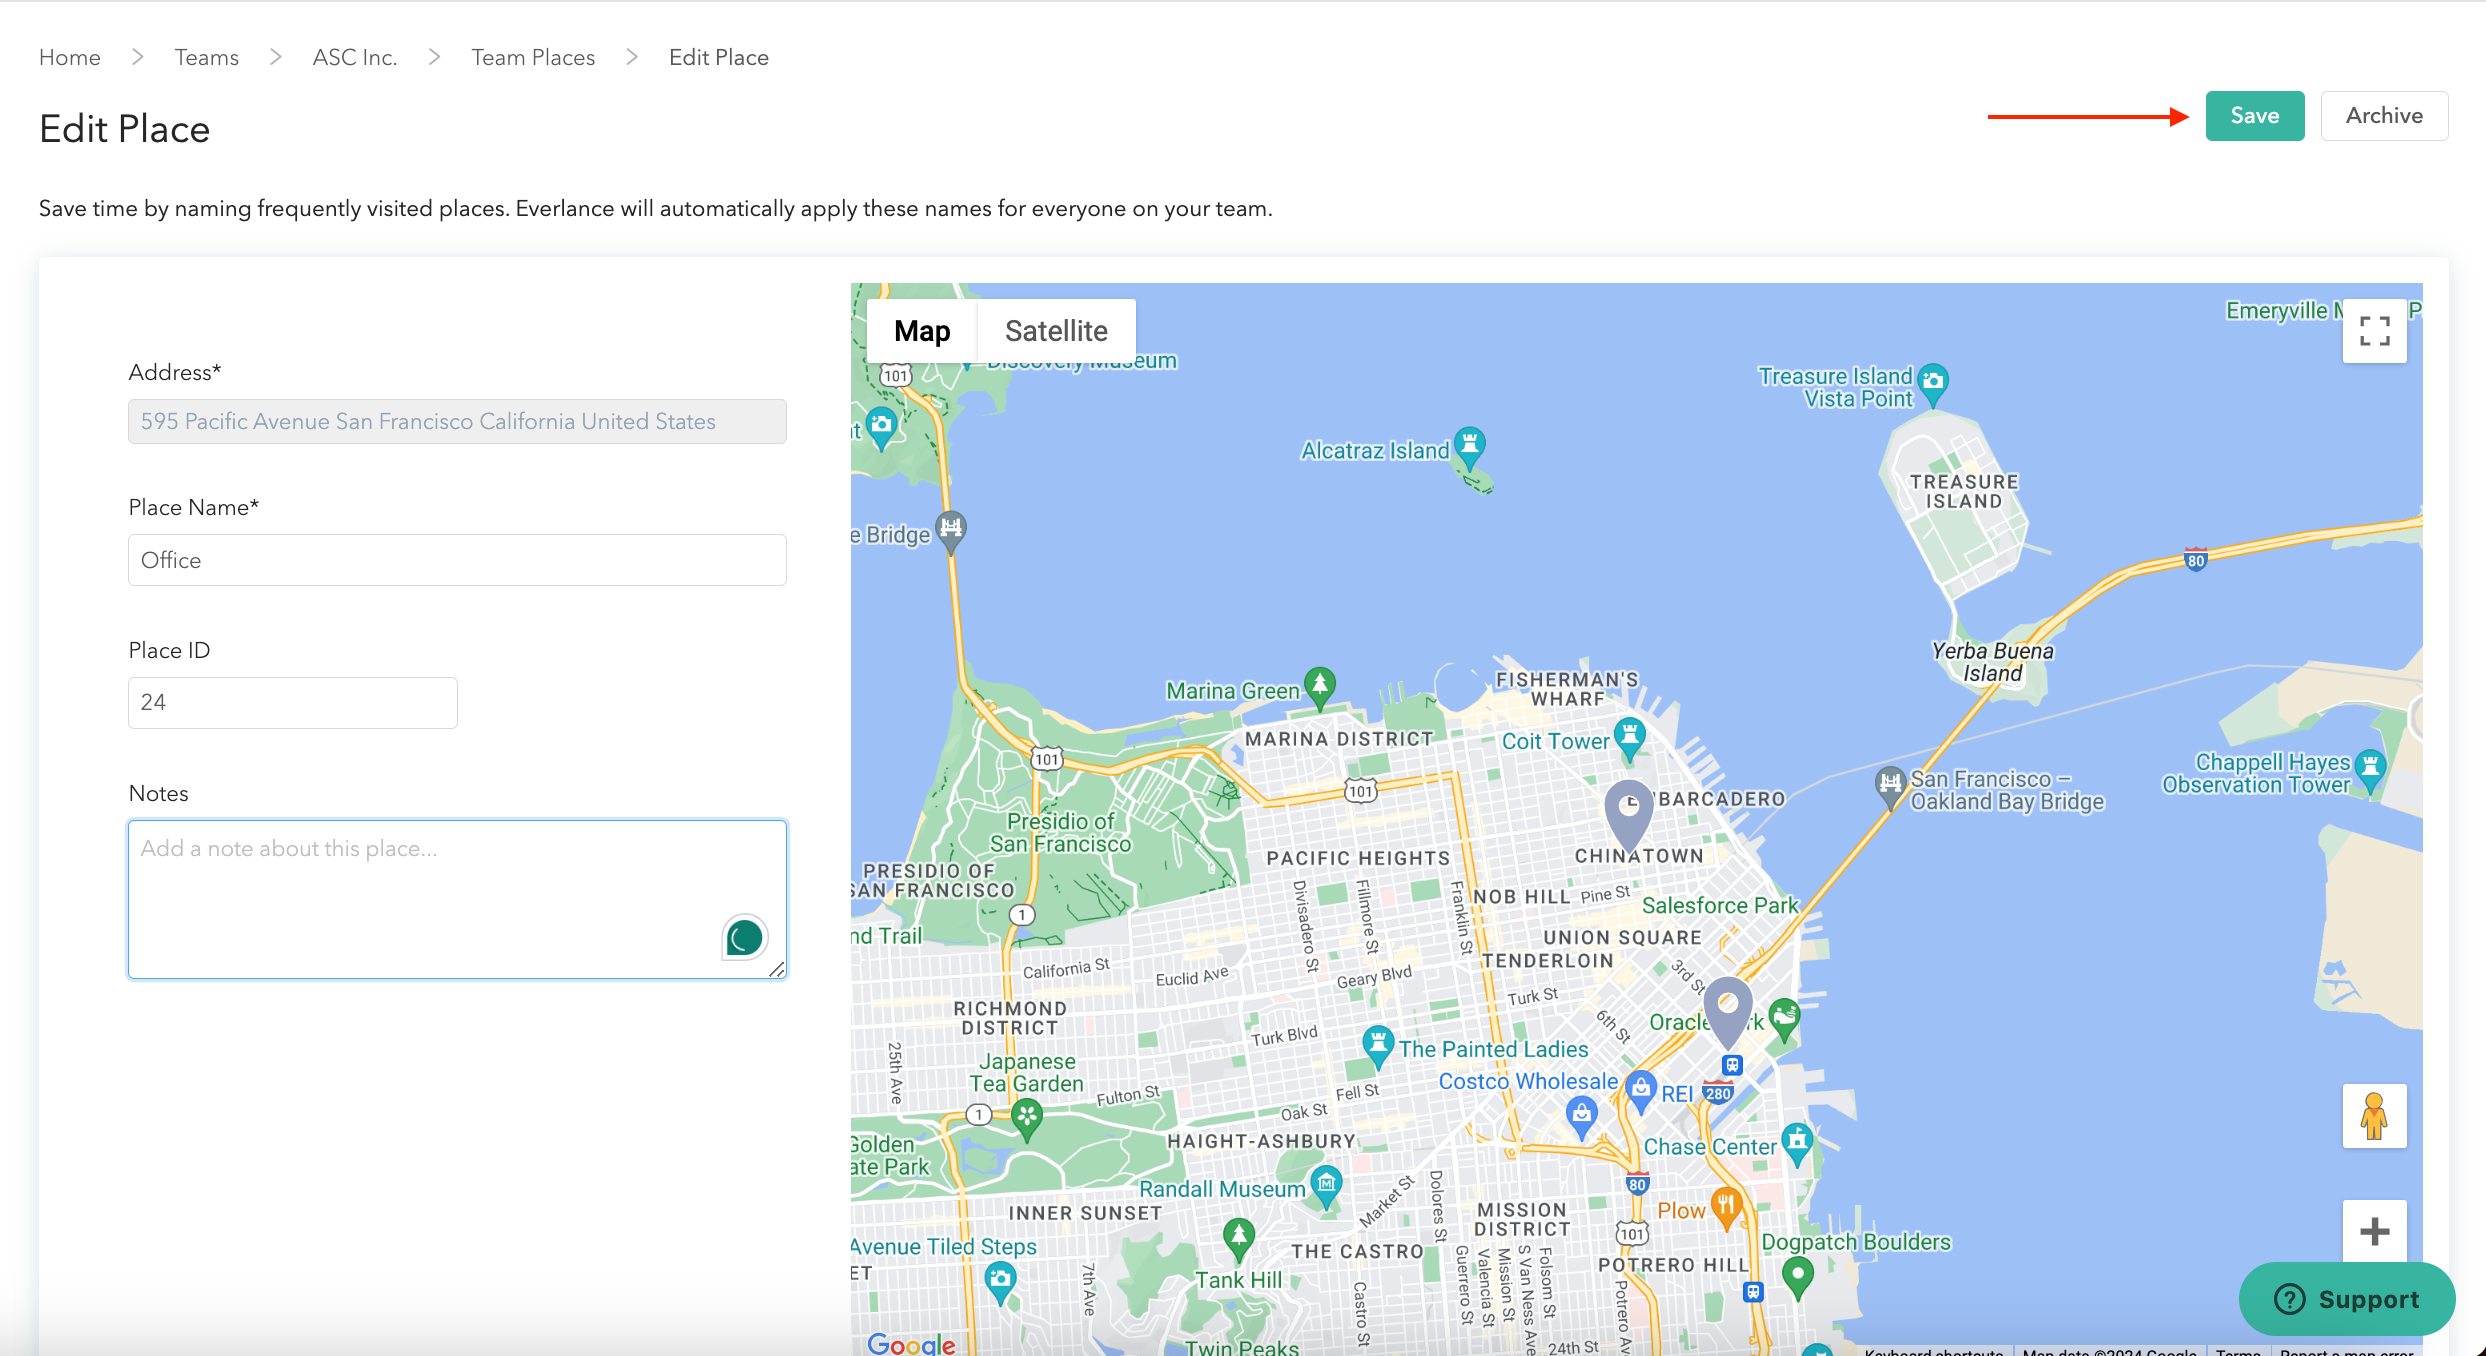Click the Grammarly icon in Notes field
This screenshot has width=2486, height=1356.
(x=744, y=938)
